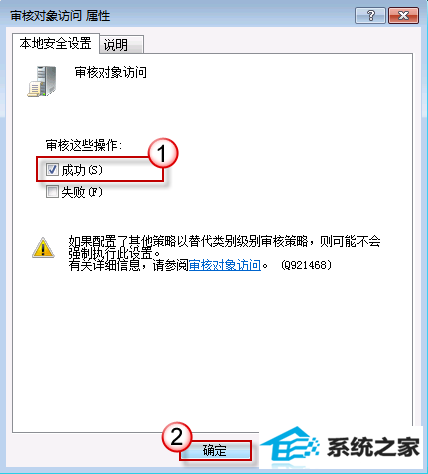Select the 审核对象访问 heading beside server icon

pos(110,72)
